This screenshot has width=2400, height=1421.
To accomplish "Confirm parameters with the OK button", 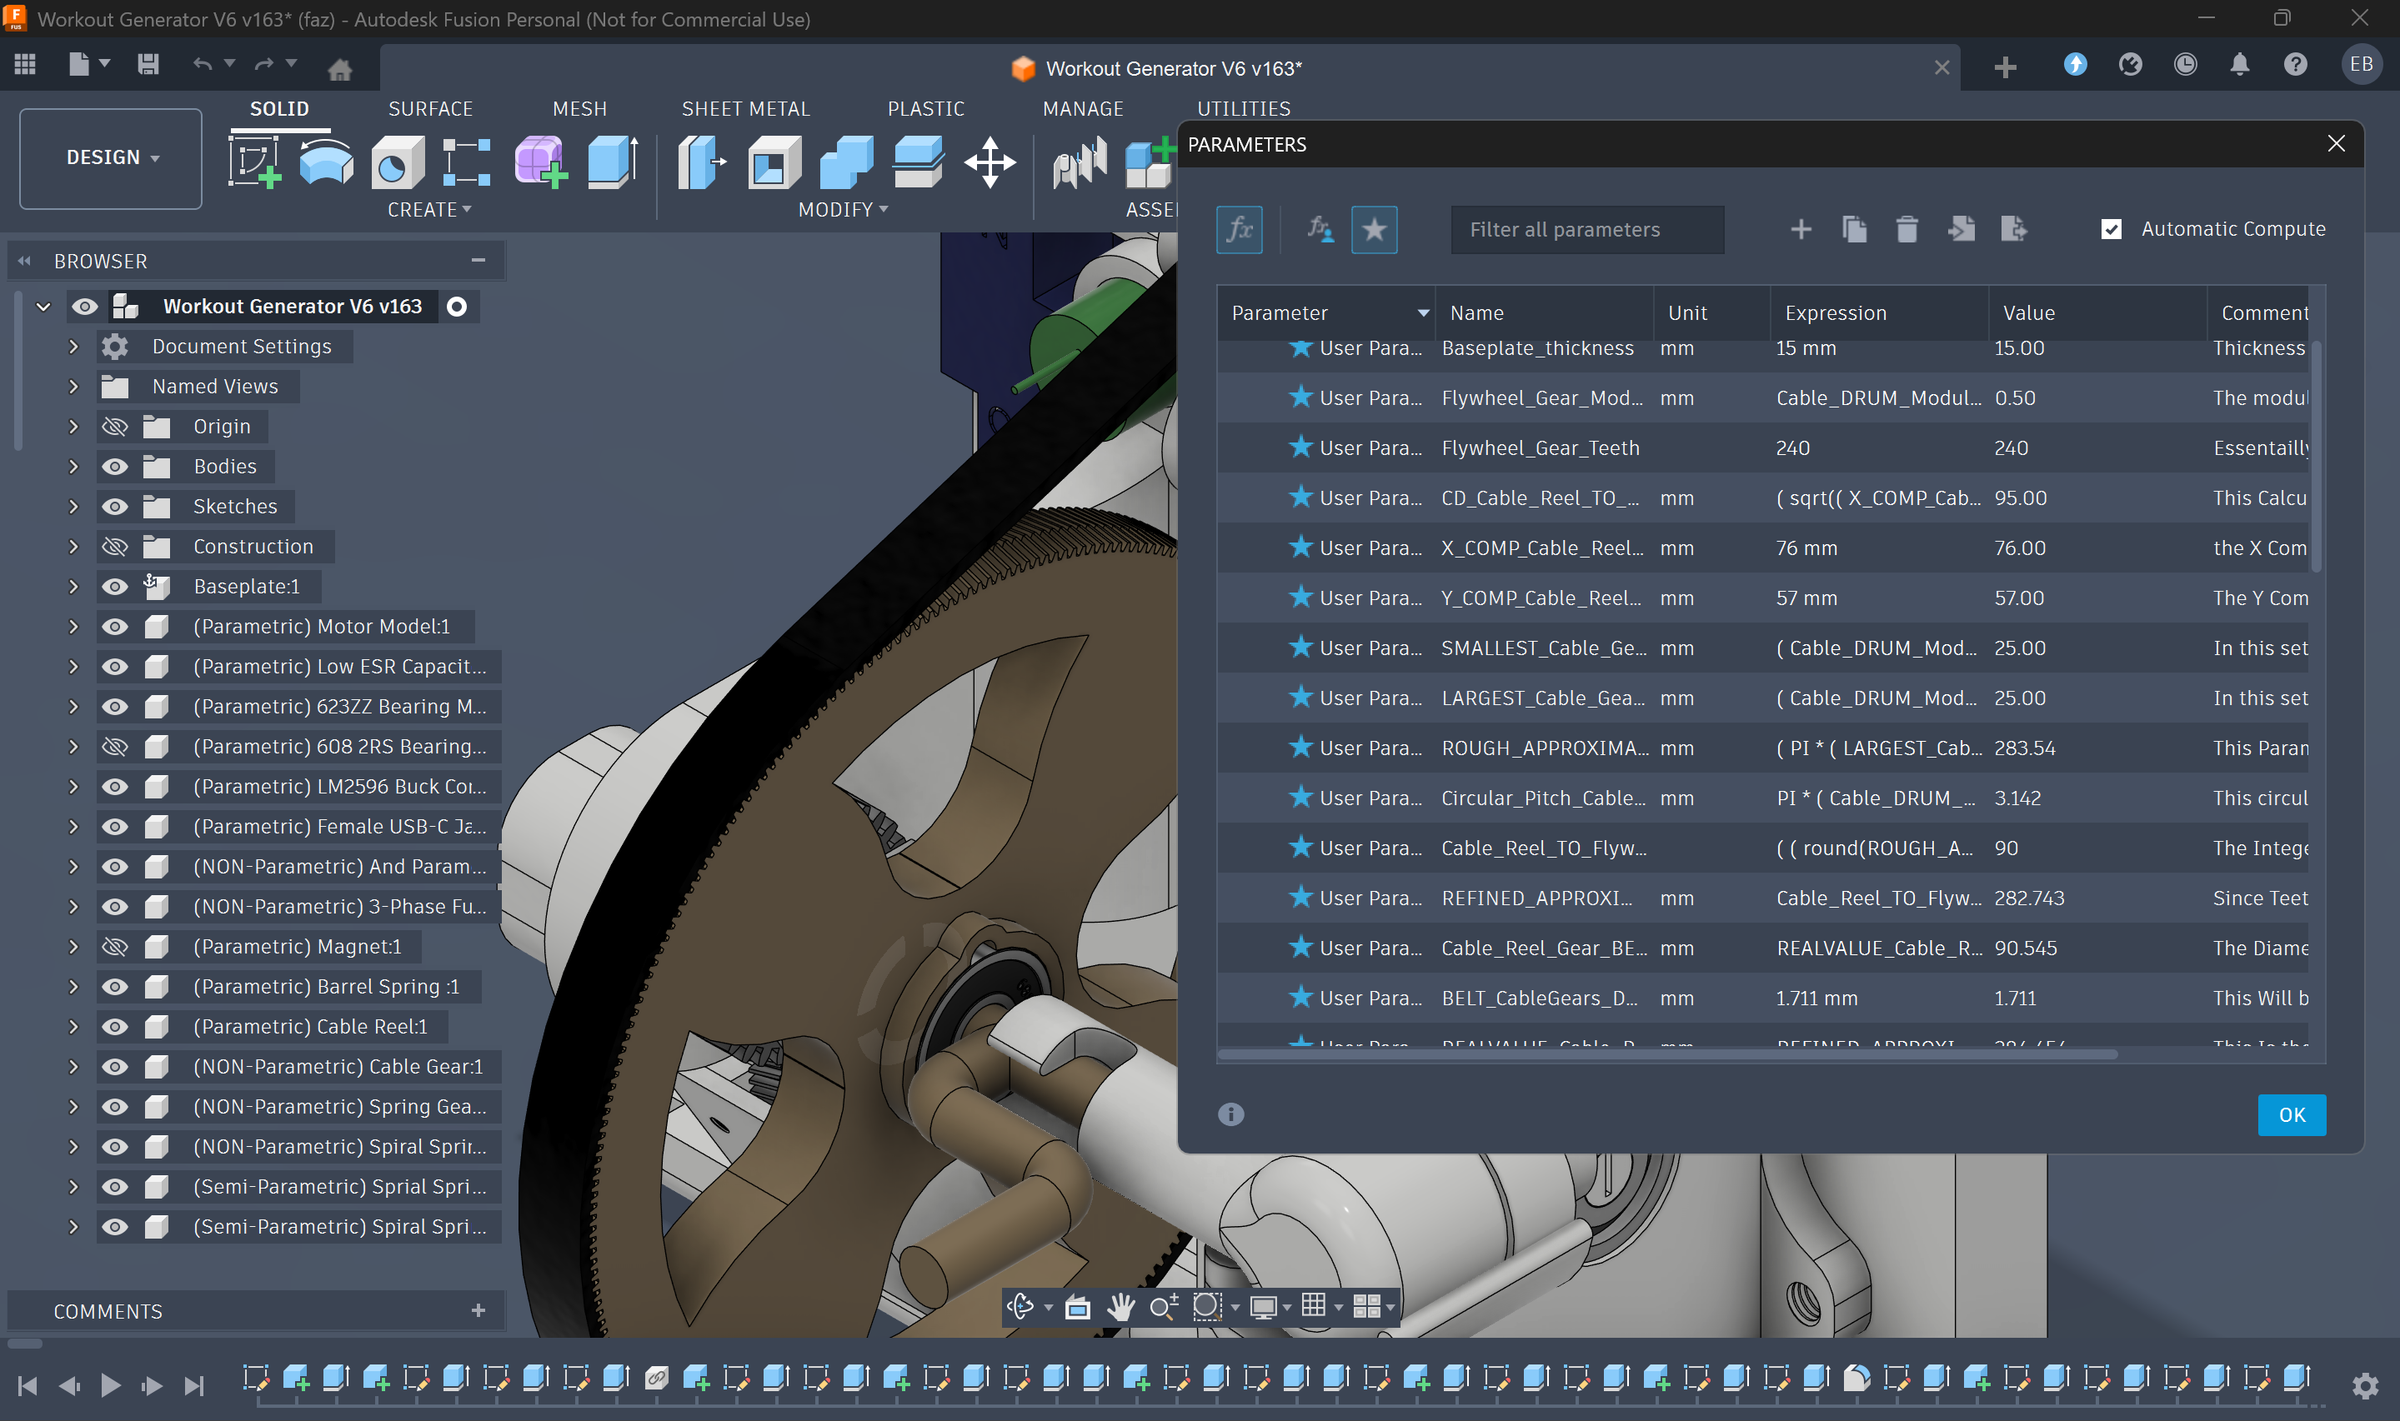I will click(2291, 1114).
